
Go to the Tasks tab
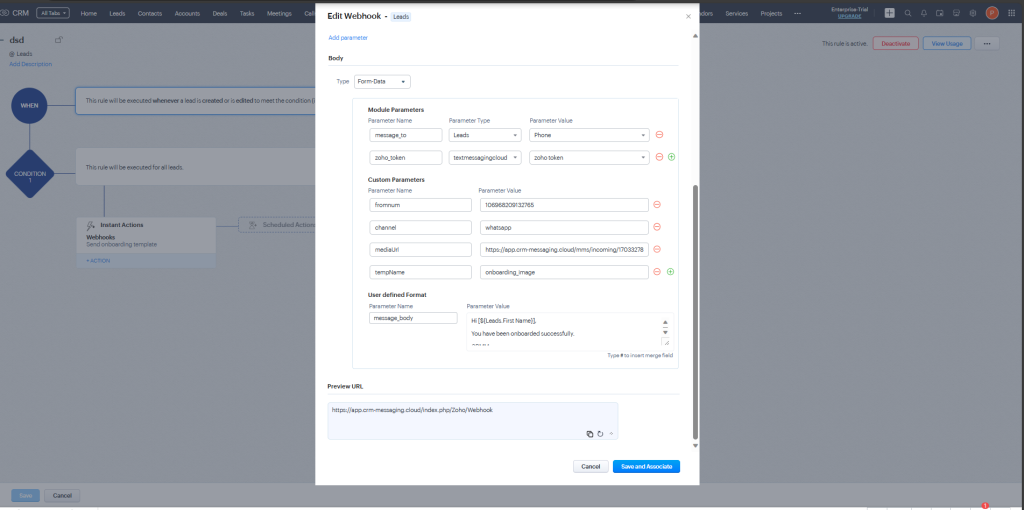tap(247, 13)
